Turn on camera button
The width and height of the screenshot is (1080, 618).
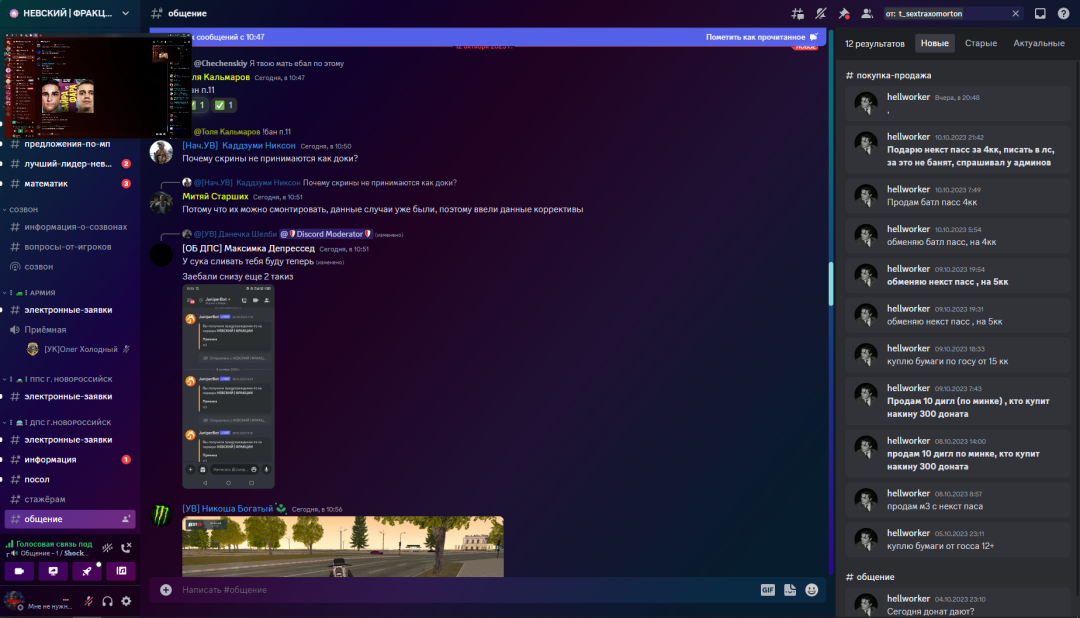click(19, 571)
